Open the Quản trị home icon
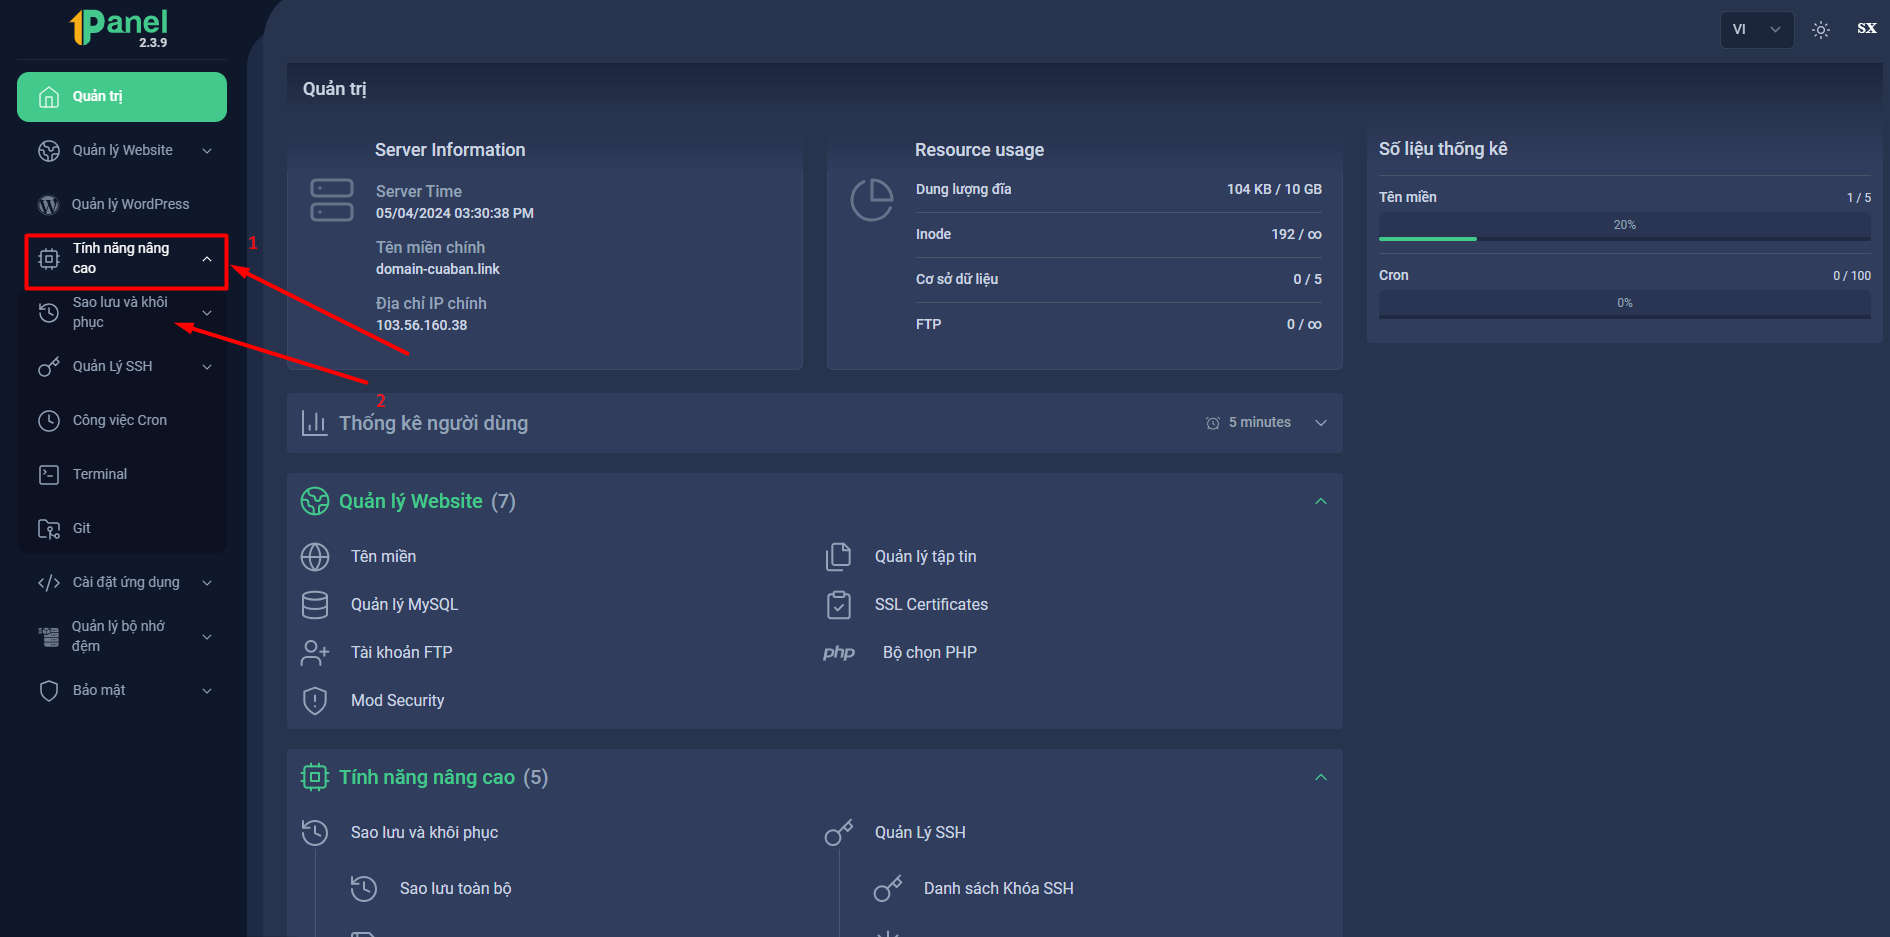The height and width of the screenshot is (937, 1890). (x=49, y=97)
